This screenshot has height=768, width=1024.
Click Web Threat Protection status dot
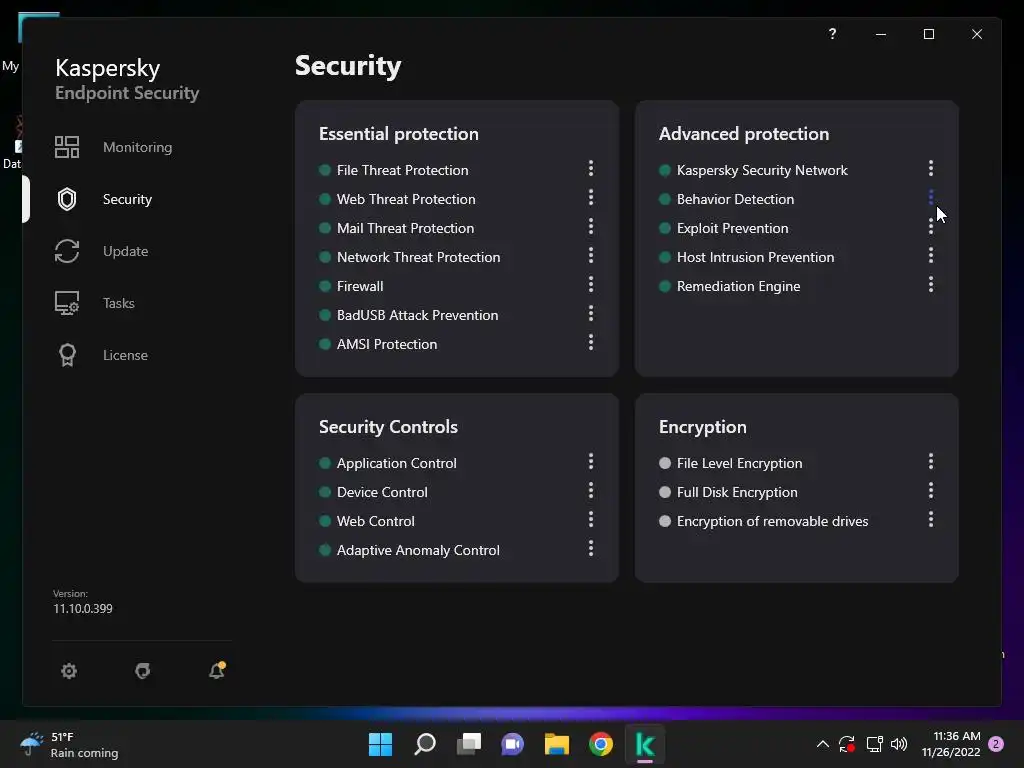pos(325,199)
